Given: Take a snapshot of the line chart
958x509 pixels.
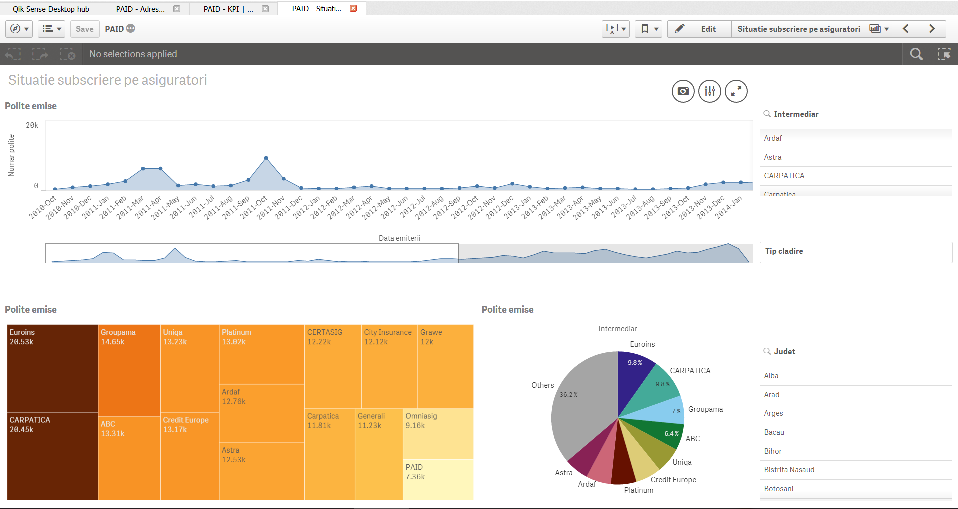Looking at the screenshot, I should tap(683, 92).
